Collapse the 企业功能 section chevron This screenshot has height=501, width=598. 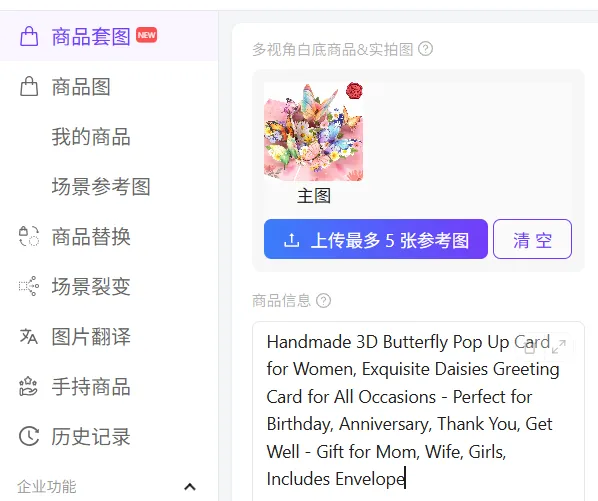coord(190,487)
